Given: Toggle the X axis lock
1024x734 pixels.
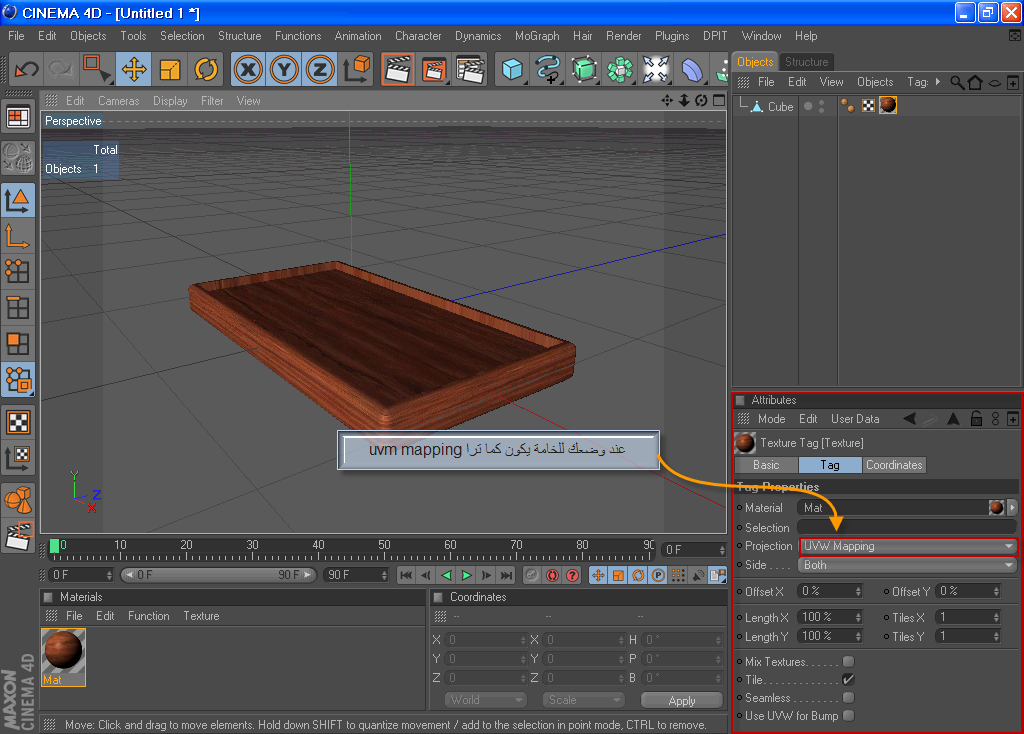Looking at the screenshot, I should [248, 69].
